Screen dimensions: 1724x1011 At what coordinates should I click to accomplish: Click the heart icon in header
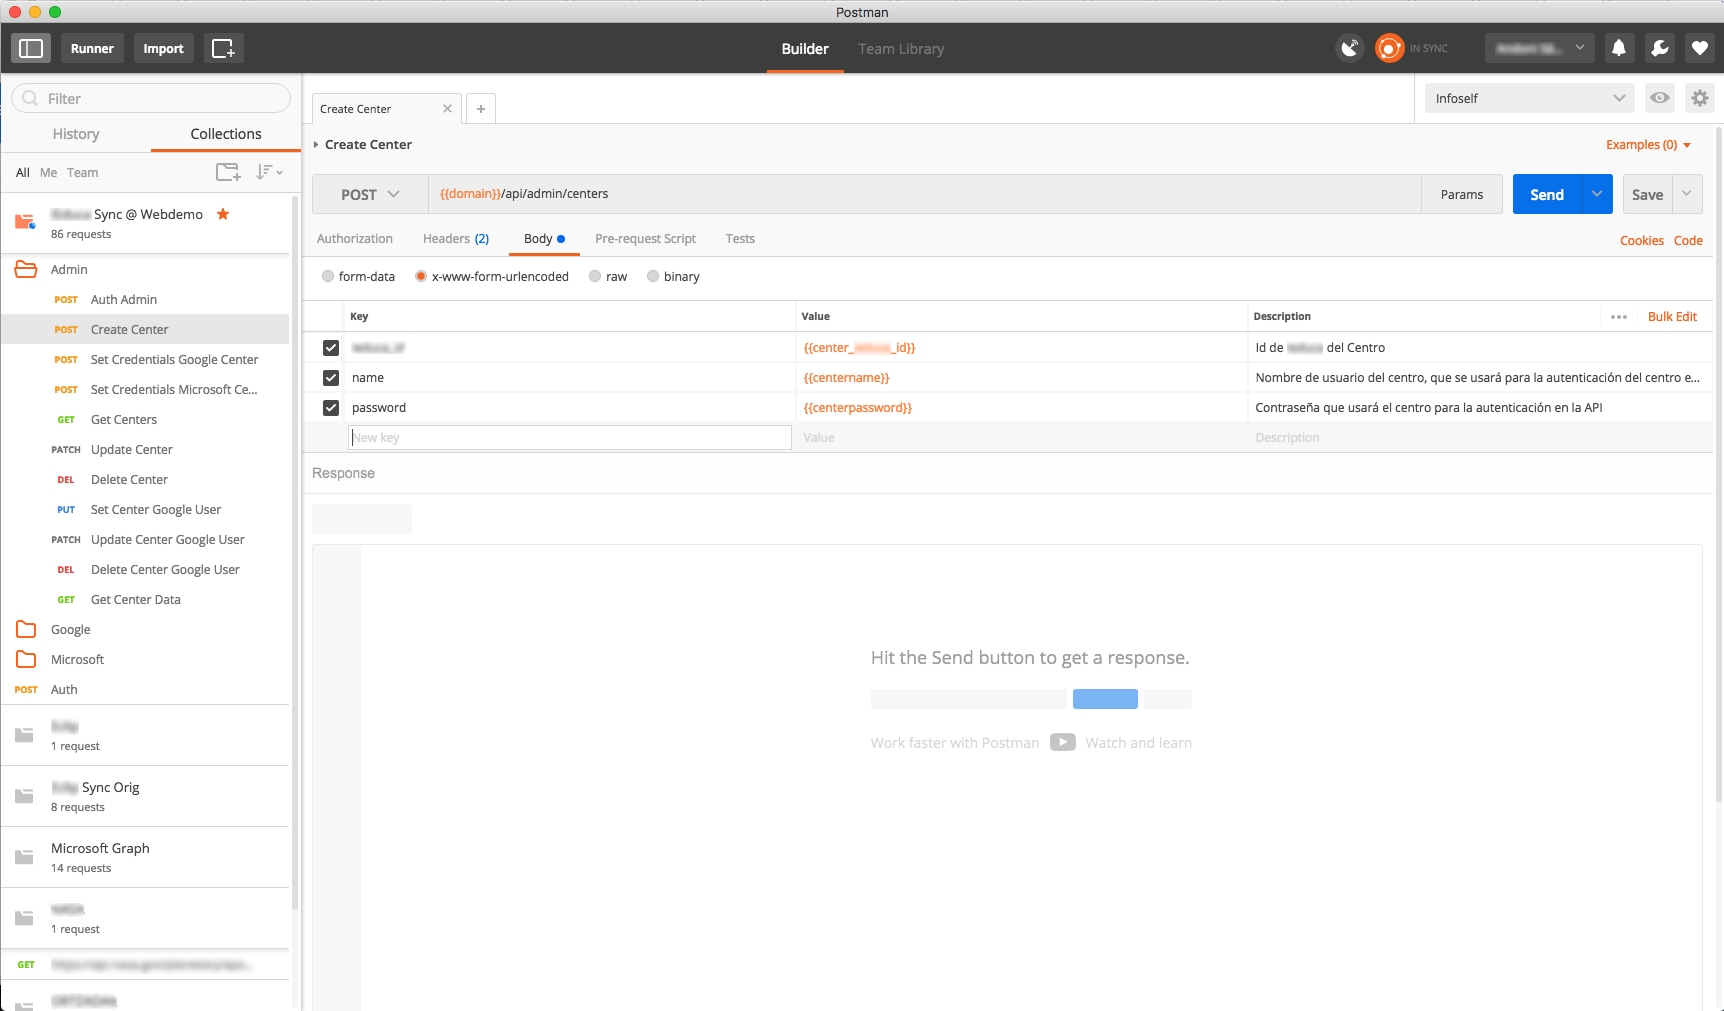pyautogui.click(x=1700, y=48)
